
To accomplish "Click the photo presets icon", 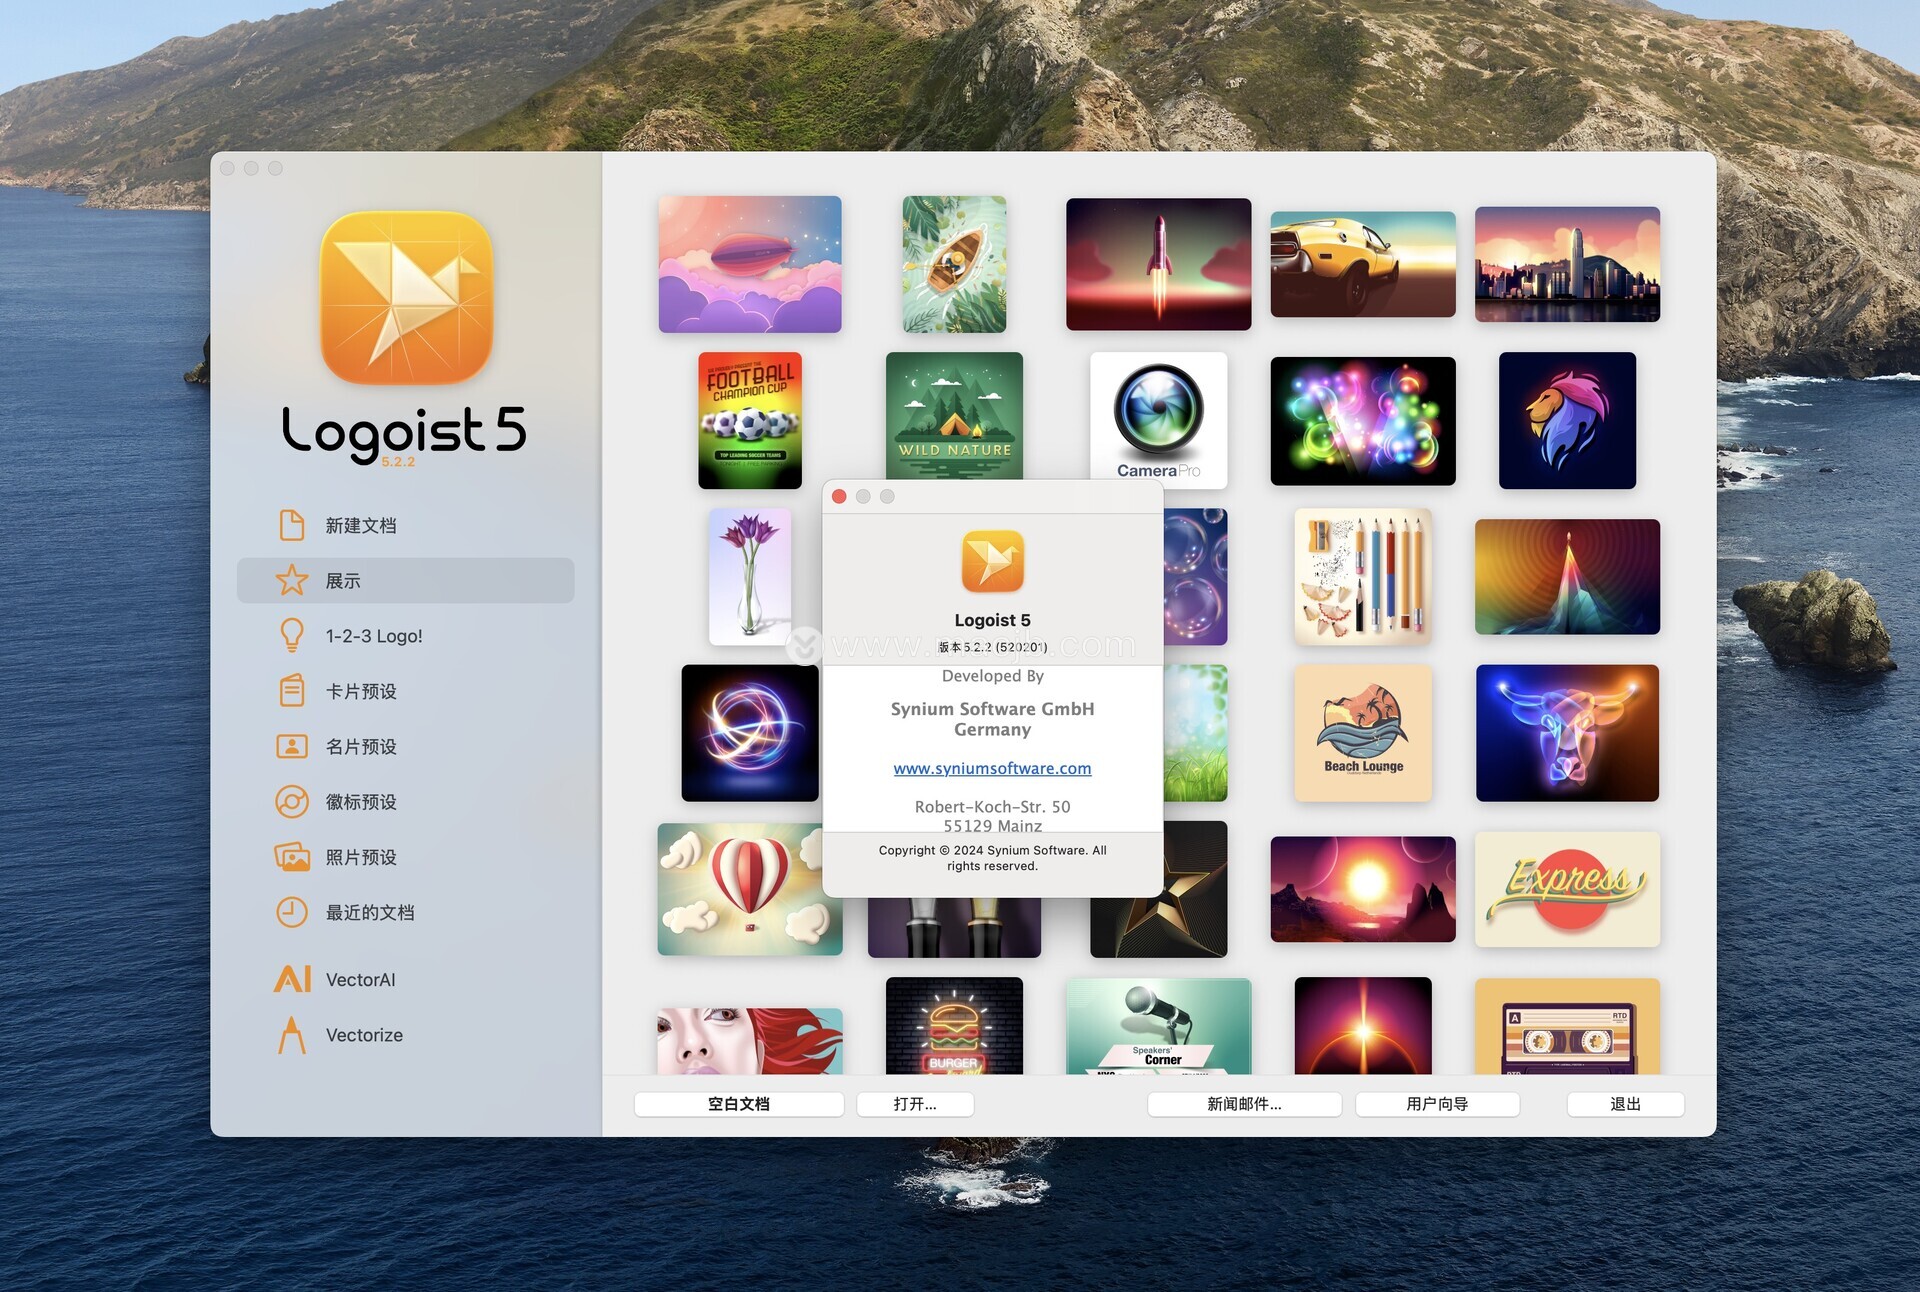I will point(291,857).
